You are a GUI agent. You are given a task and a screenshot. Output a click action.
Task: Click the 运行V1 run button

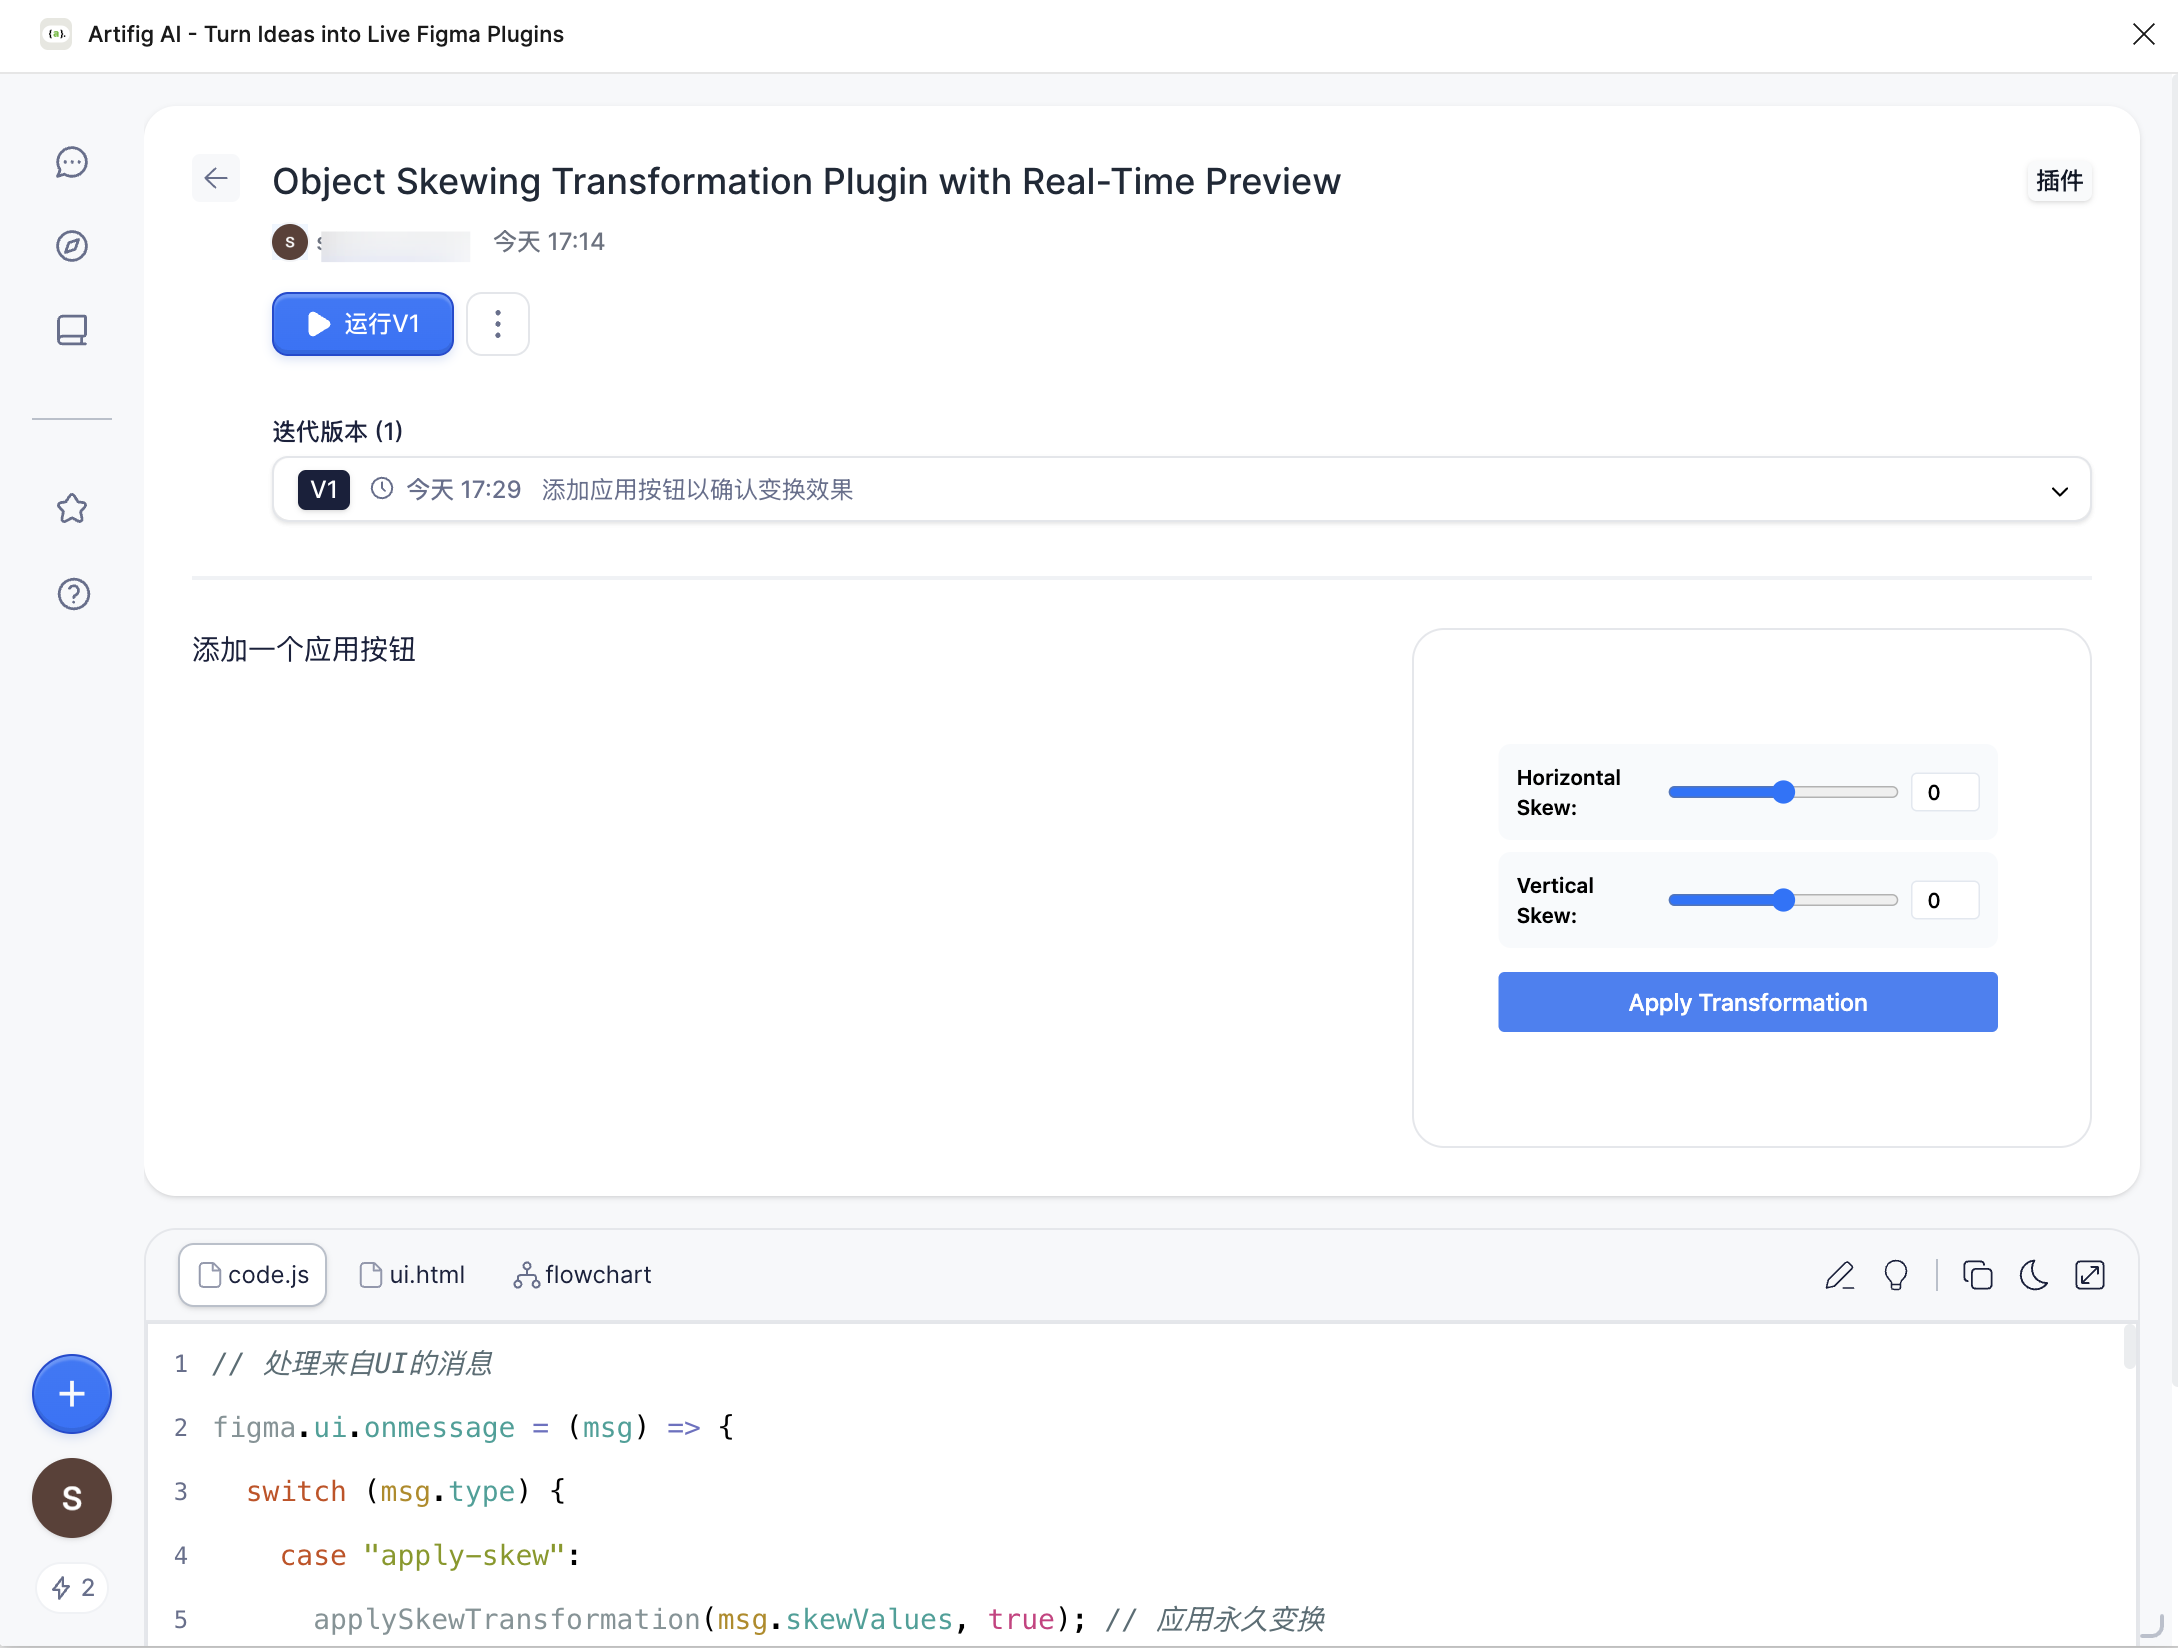tap(362, 324)
